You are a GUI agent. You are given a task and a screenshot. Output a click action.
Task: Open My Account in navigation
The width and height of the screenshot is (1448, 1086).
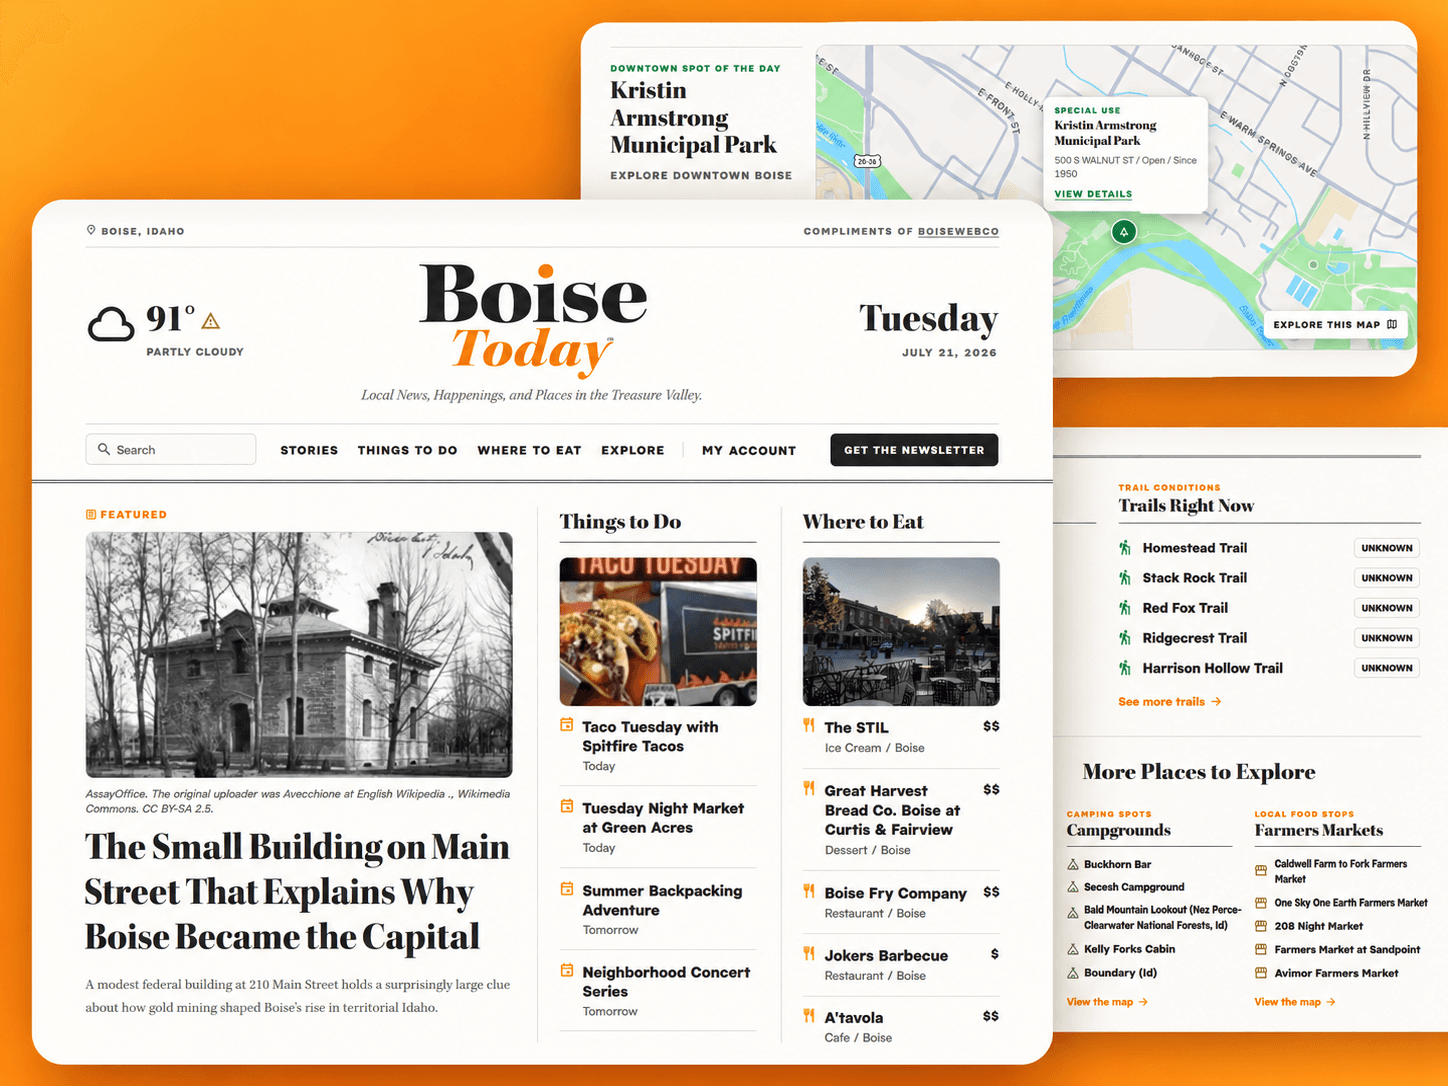click(749, 450)
